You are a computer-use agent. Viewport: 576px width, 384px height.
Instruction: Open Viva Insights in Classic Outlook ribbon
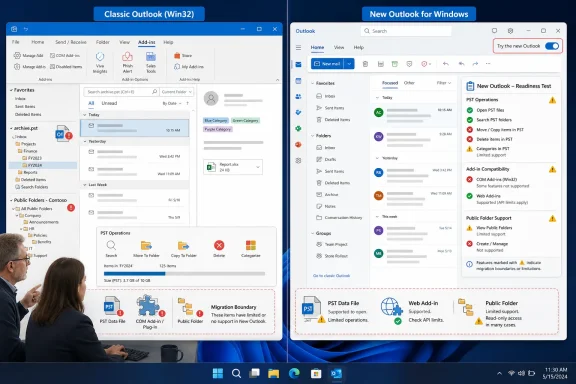[100, 62]
